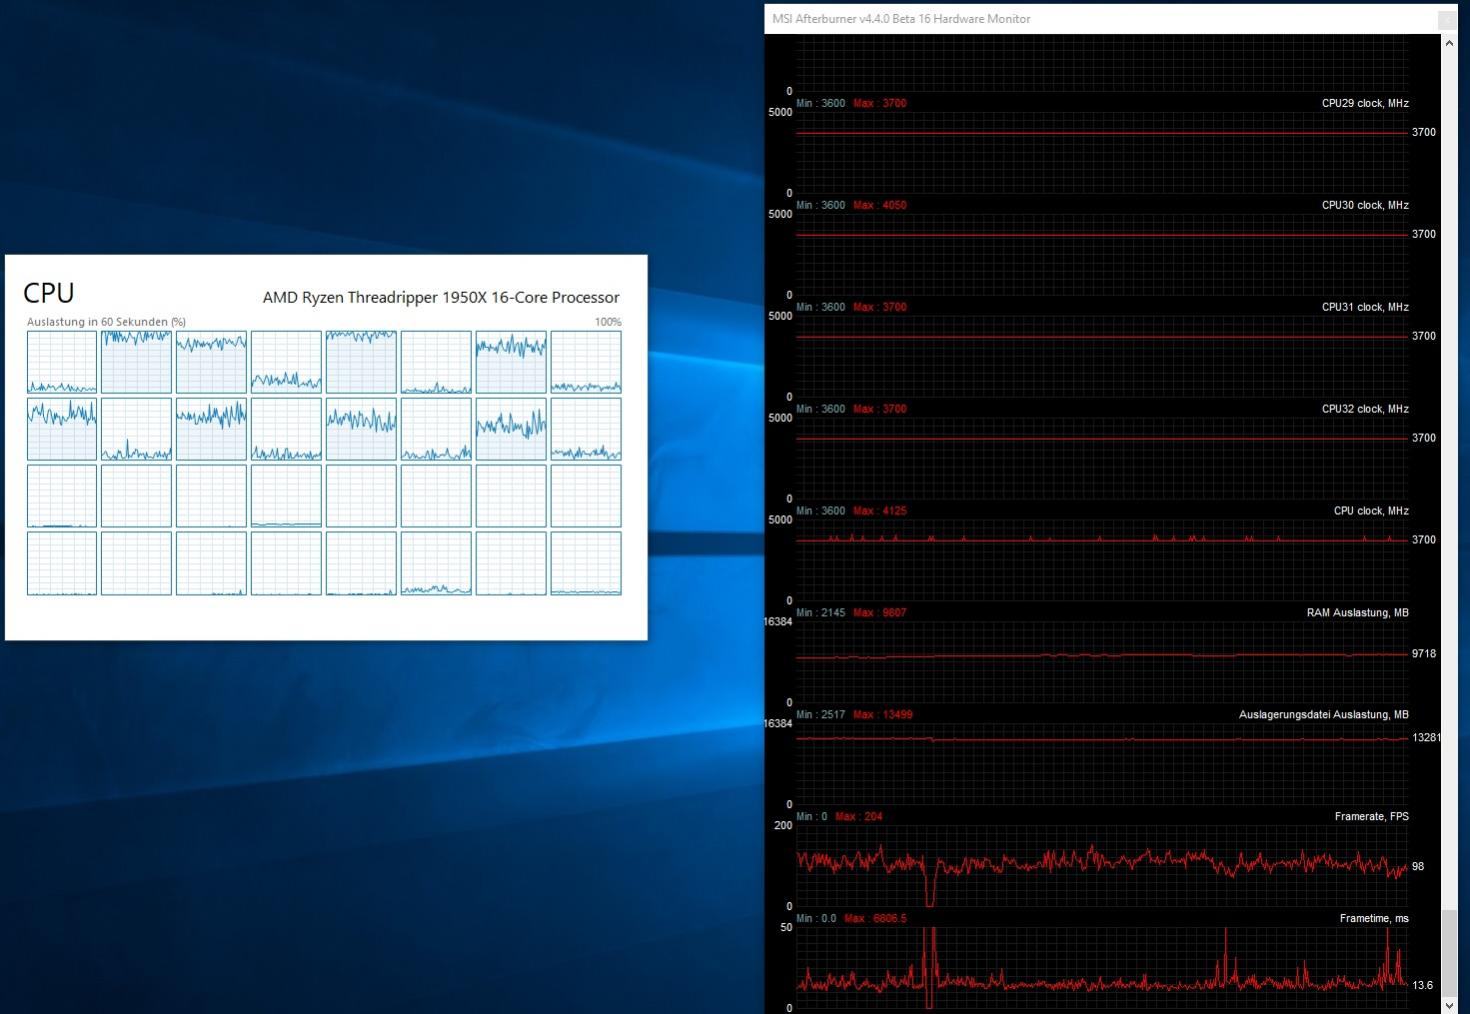1470x1014 pixels.
Task: Click the 'Min : 2145' RAM value
Action: pos(821,613)
